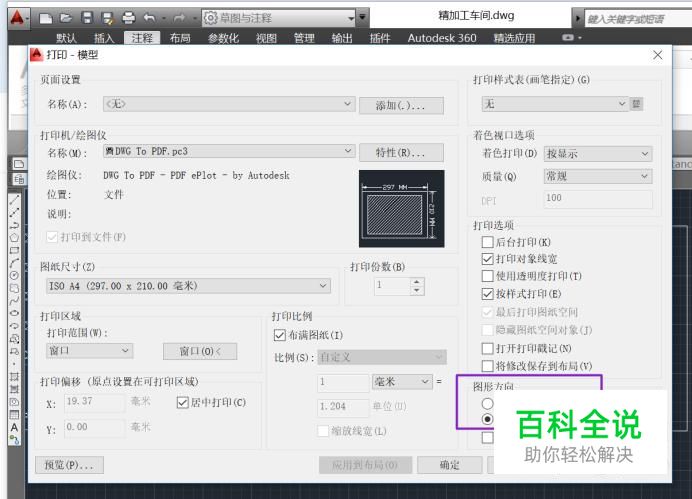The height and width of the screenshot is (499, 692).
Task: Click the 添加(.)... button
Action: pos(401,106)
